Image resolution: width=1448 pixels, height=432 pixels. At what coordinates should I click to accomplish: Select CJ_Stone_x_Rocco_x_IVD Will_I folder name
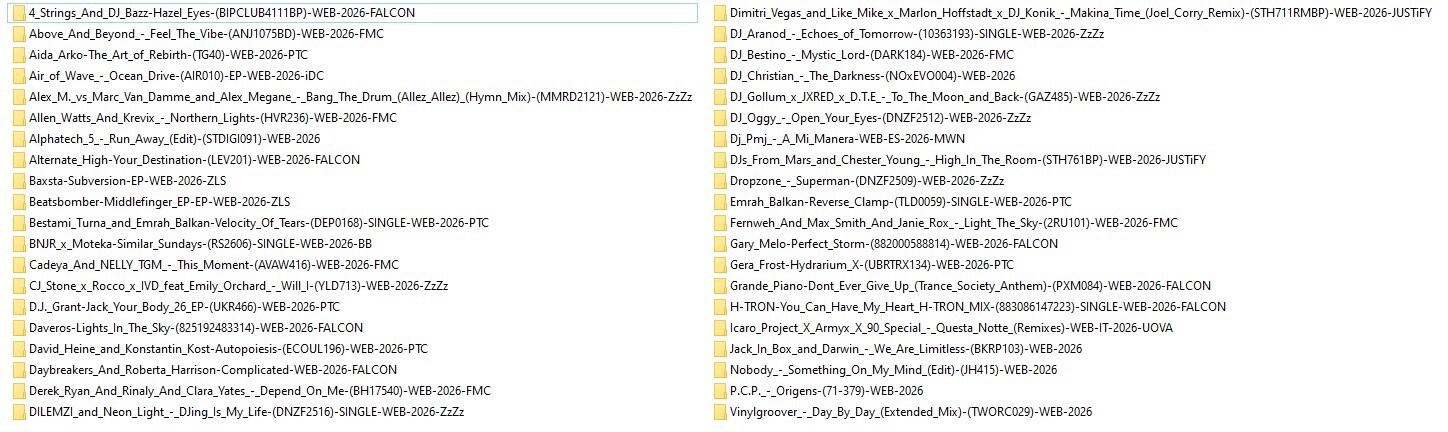[x=239, y=286]
